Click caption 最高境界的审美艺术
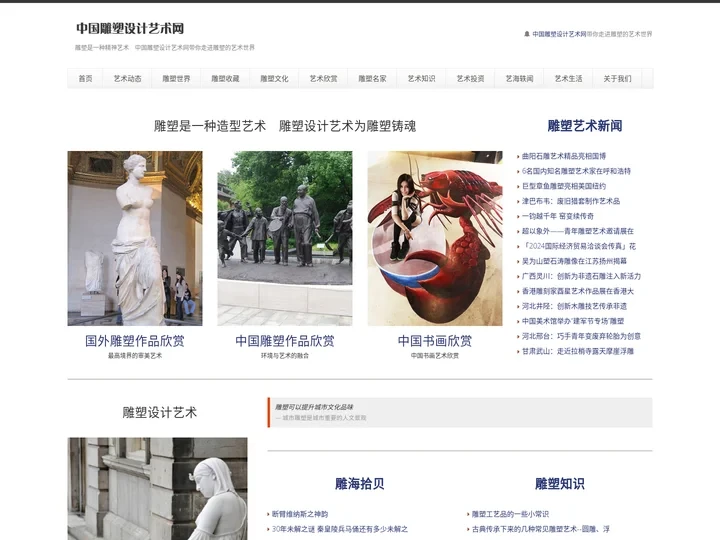This screenshot has height=540, width=720. click(135, 355)
